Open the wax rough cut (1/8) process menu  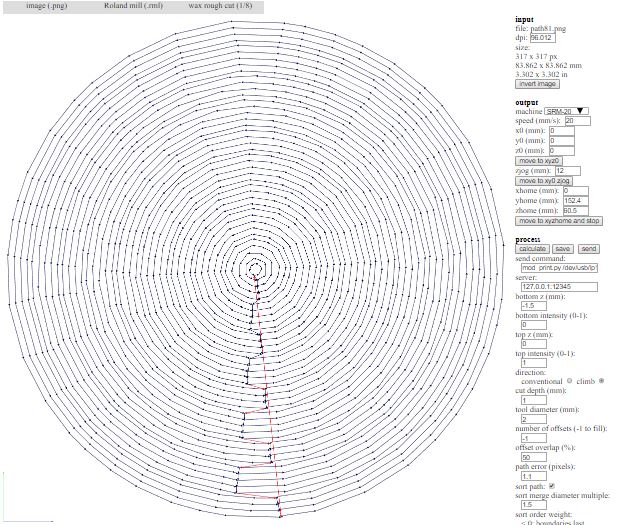[220, 6]
